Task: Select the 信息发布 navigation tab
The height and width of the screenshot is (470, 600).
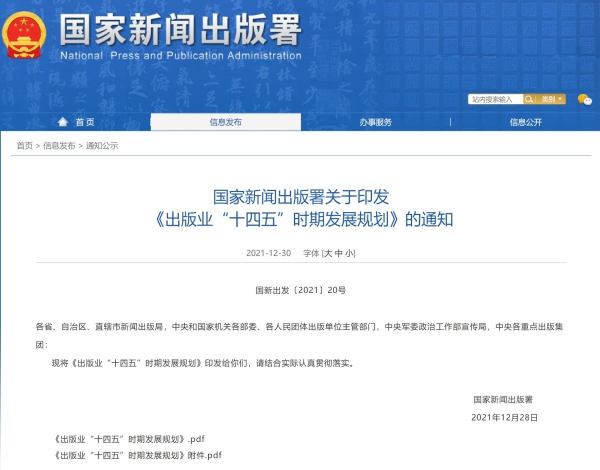Action: [226, 122]
